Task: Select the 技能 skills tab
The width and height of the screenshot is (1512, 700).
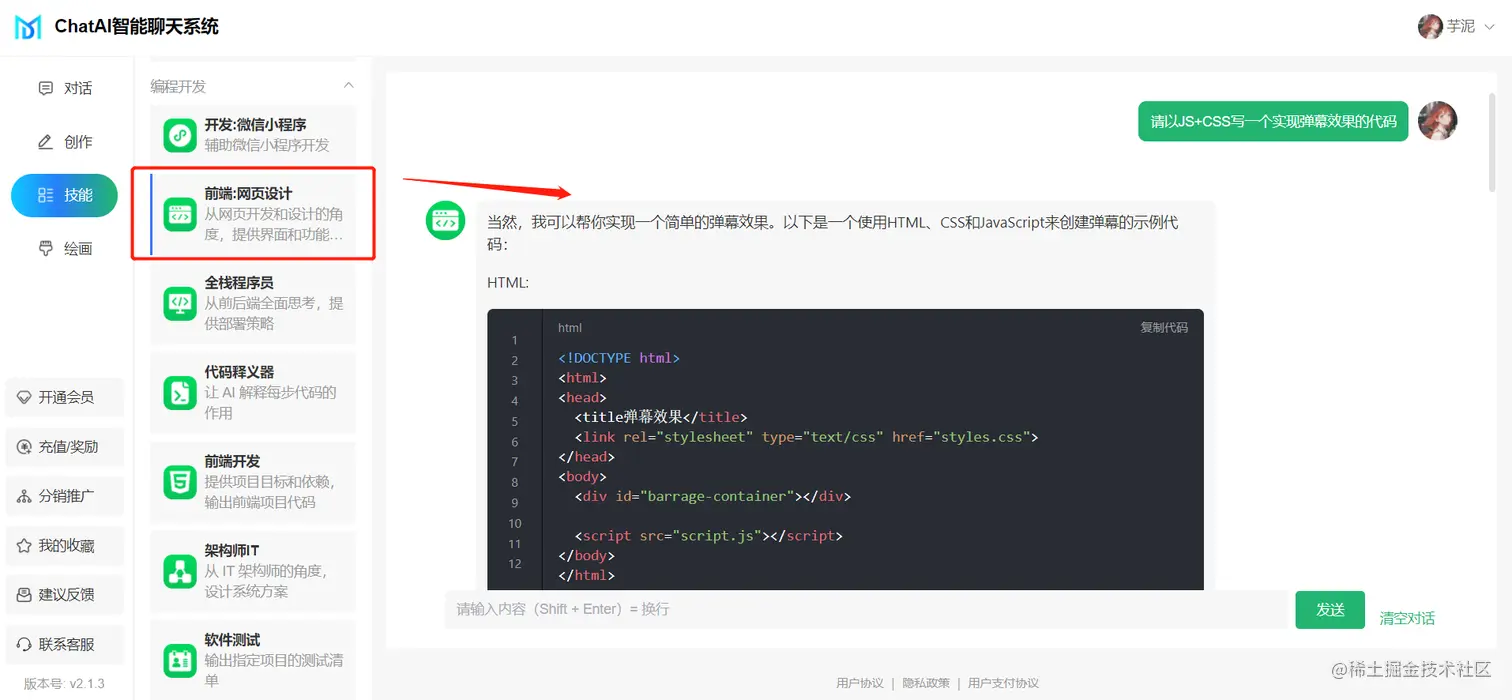Action: [64, 195]
